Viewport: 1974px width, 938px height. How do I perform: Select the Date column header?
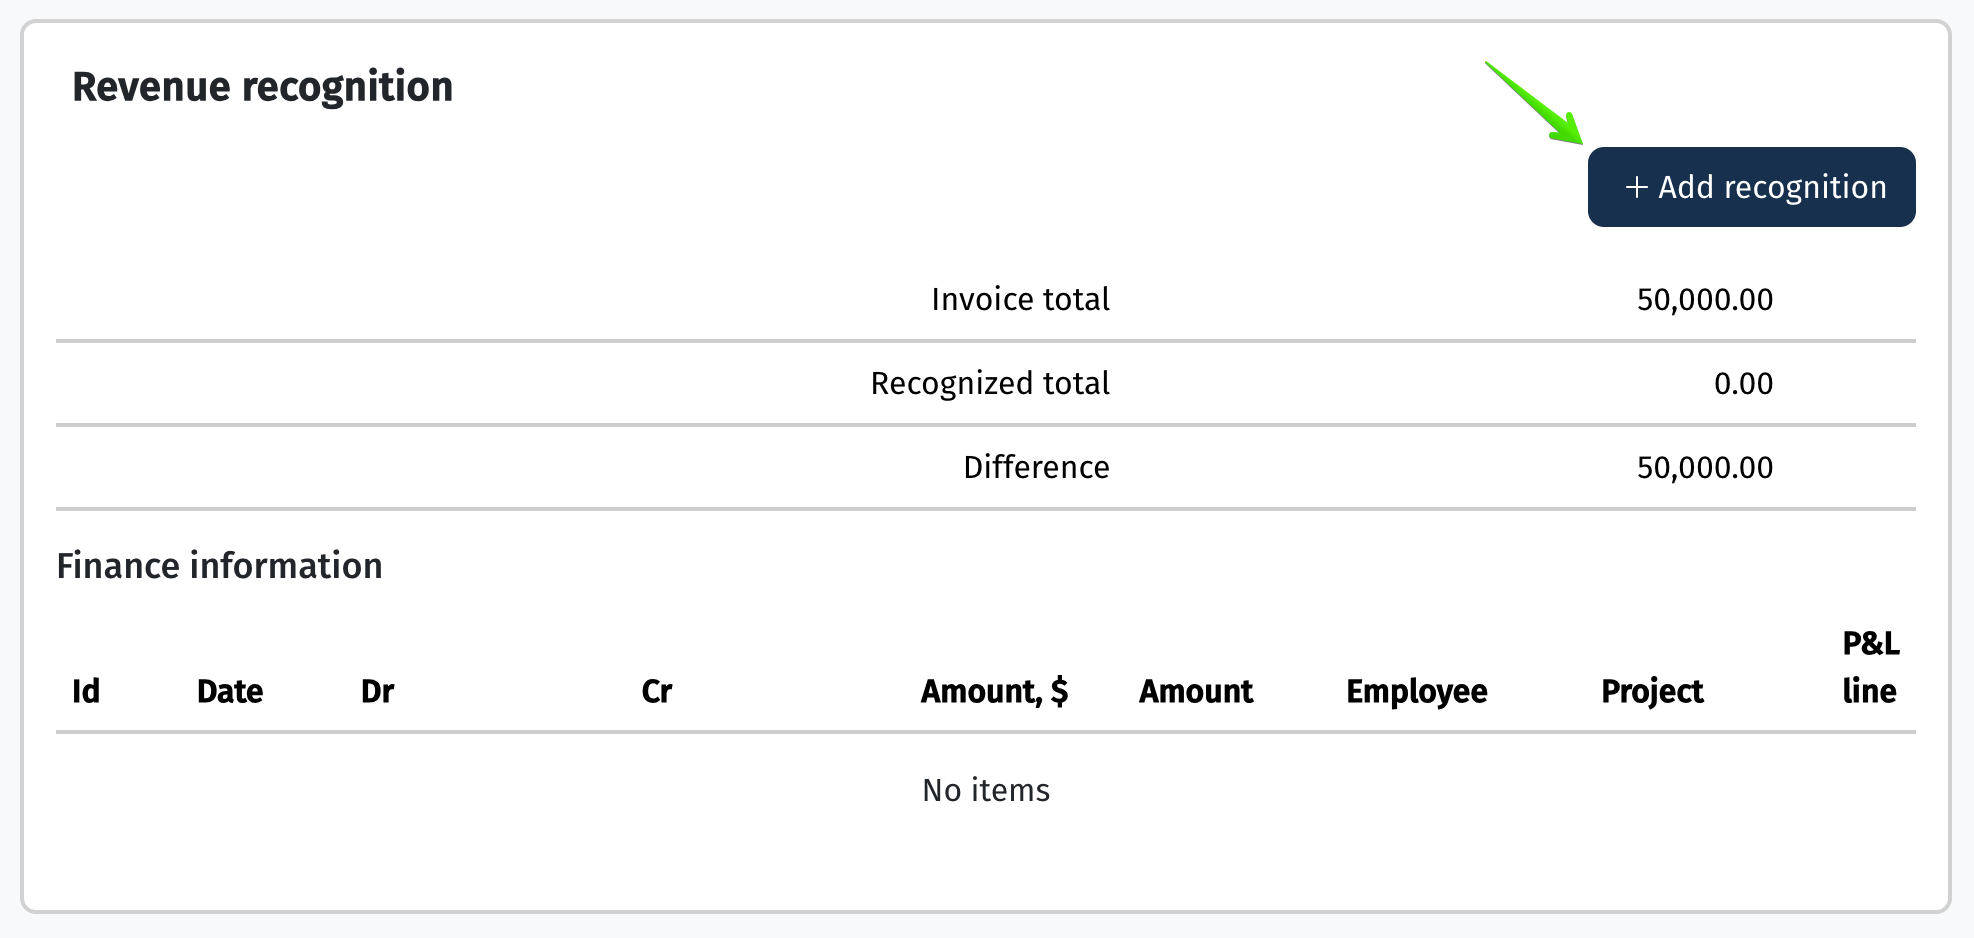point(230,691)
